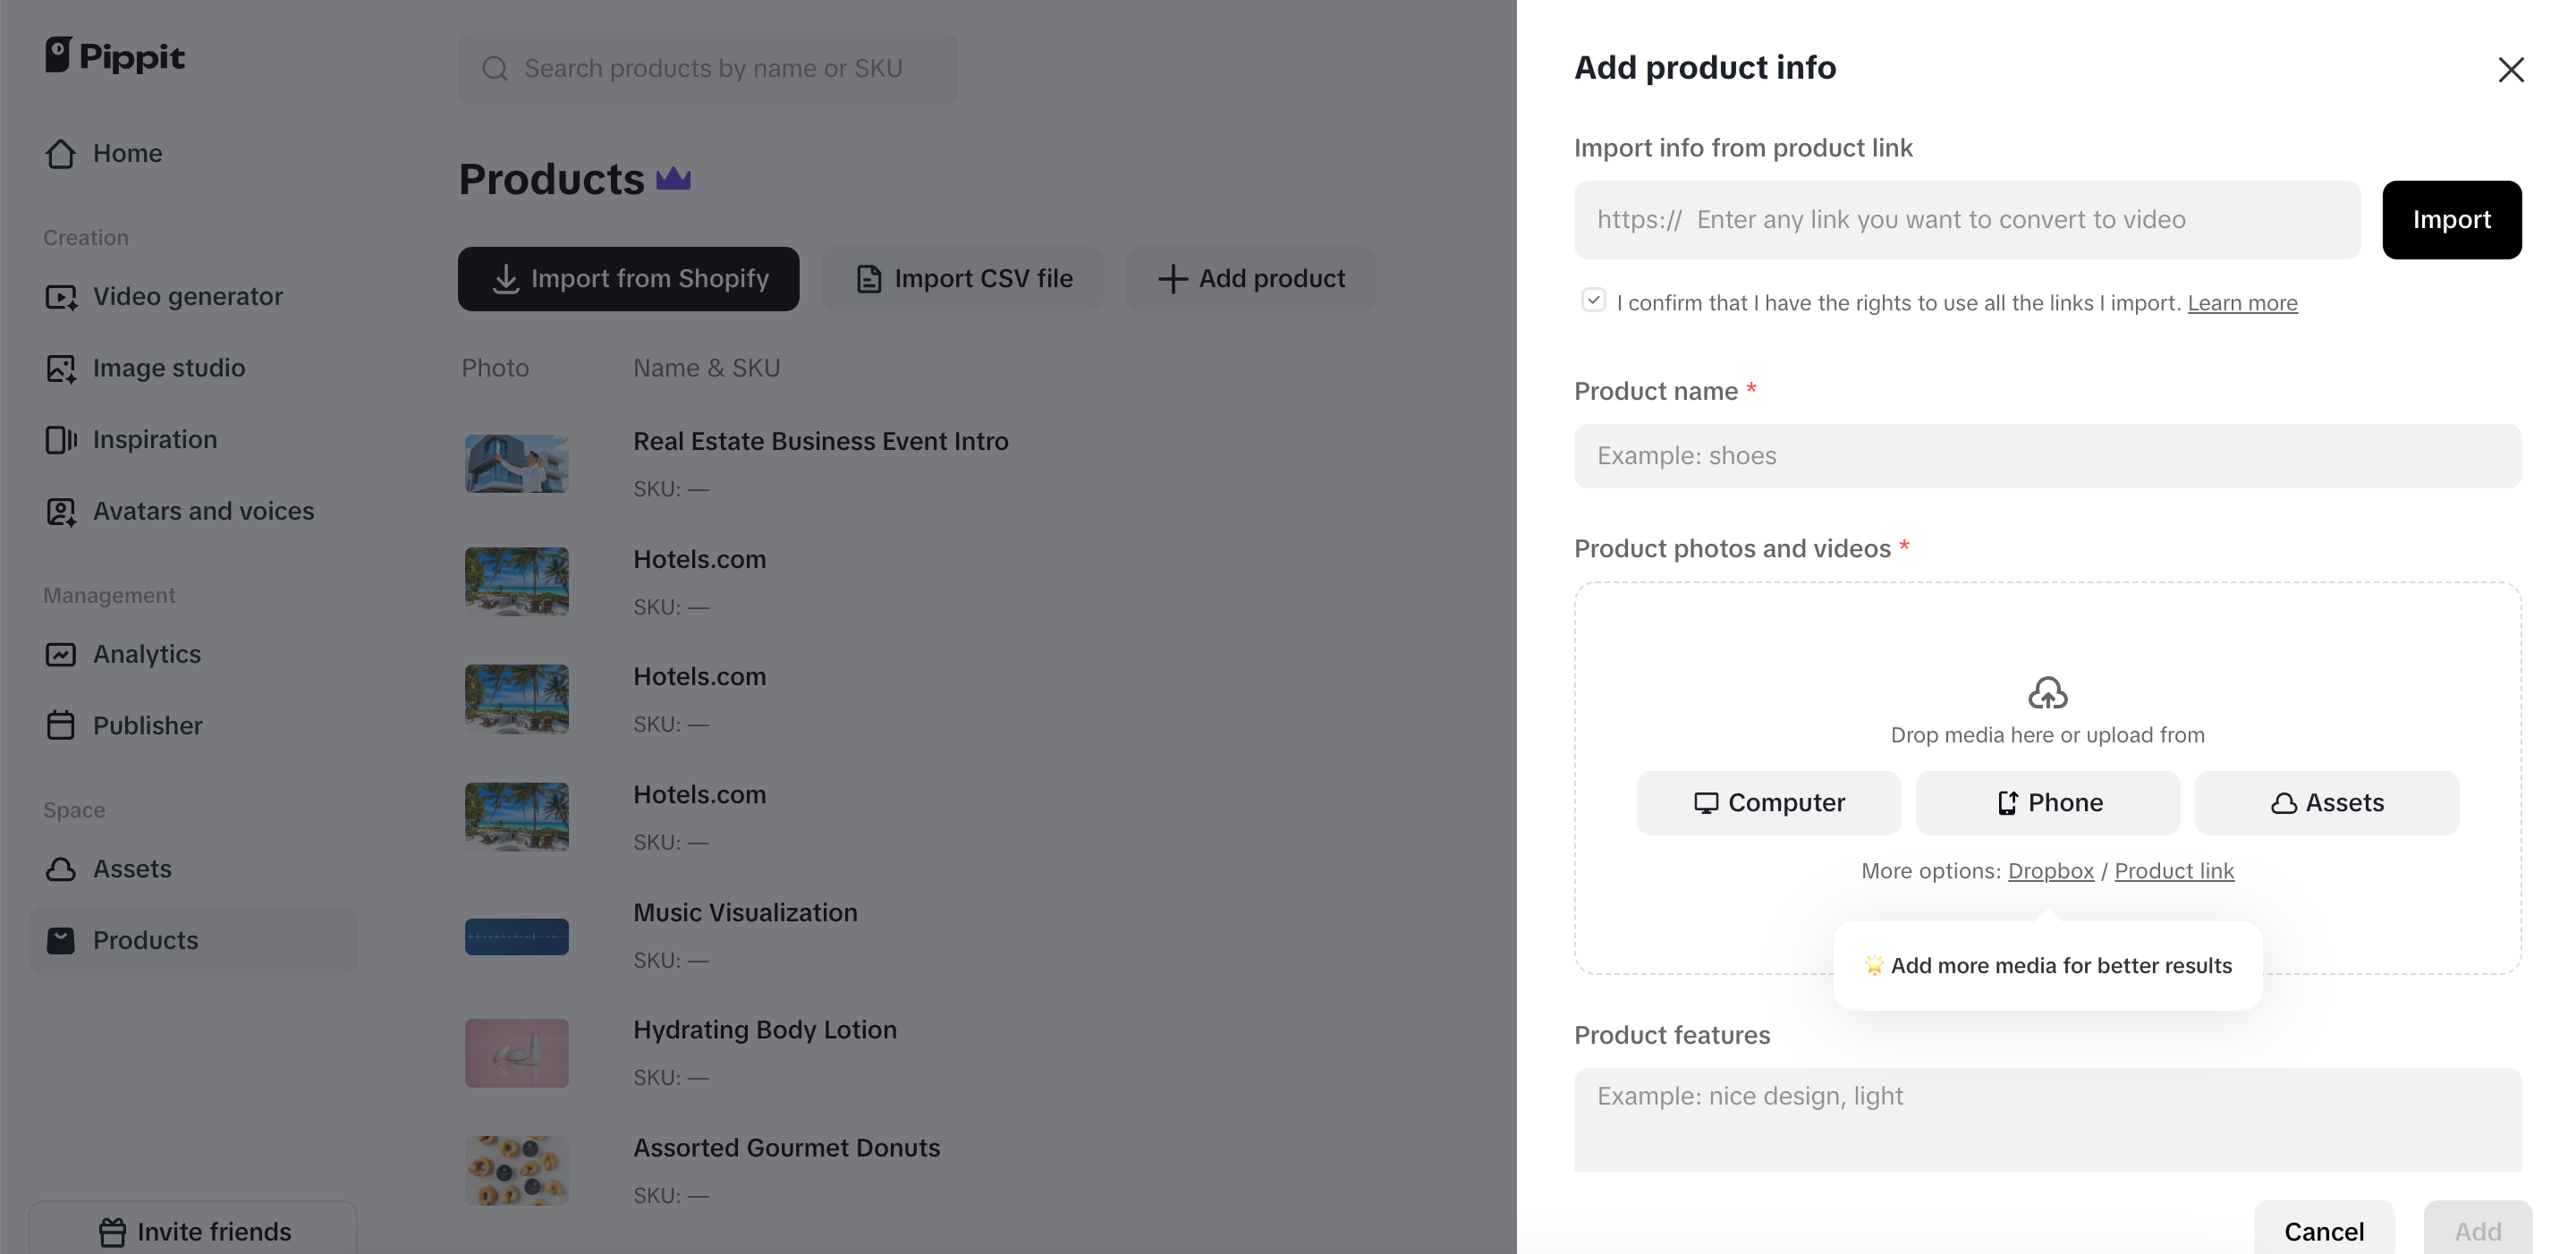Viewport: 2576px width, 1254px height.
Task: Open Import from Shopify
Action: [628, 278]
